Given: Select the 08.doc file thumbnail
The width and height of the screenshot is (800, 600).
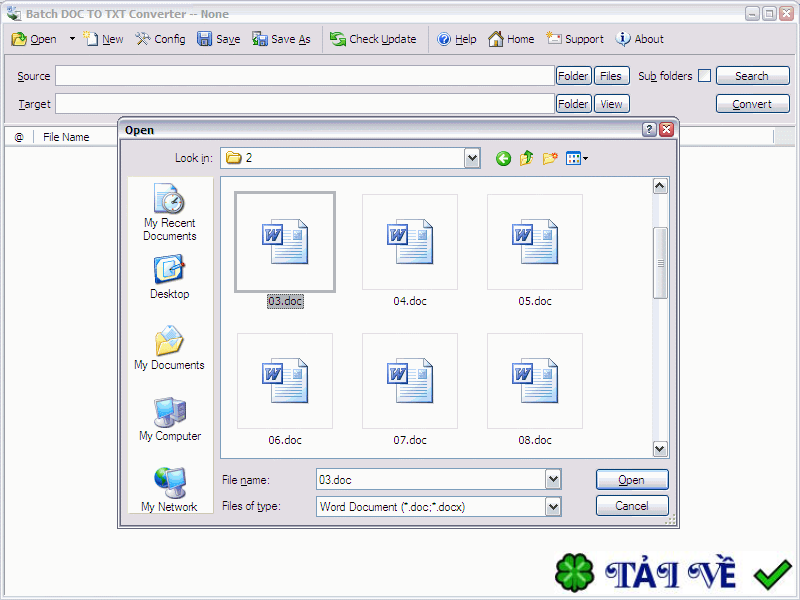Looking at the screenshot, I should [535, 381].
